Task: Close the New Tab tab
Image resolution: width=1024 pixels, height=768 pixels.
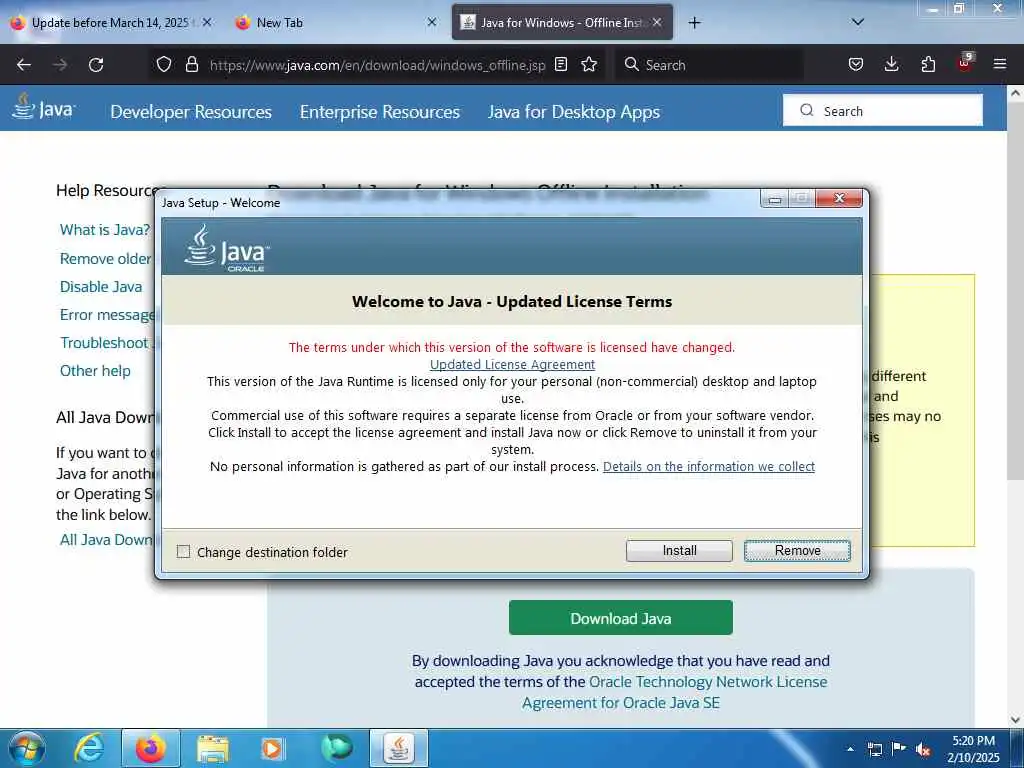Action: (x=432, y=22)
